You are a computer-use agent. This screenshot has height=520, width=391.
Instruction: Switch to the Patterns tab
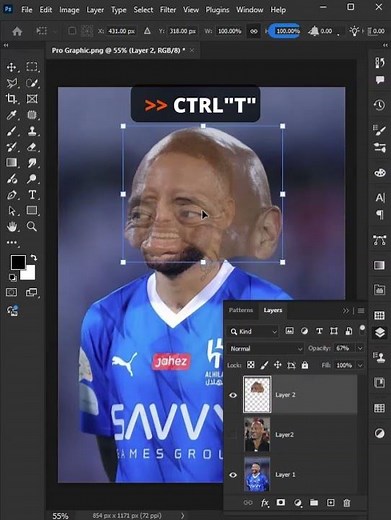click(241, 310)
